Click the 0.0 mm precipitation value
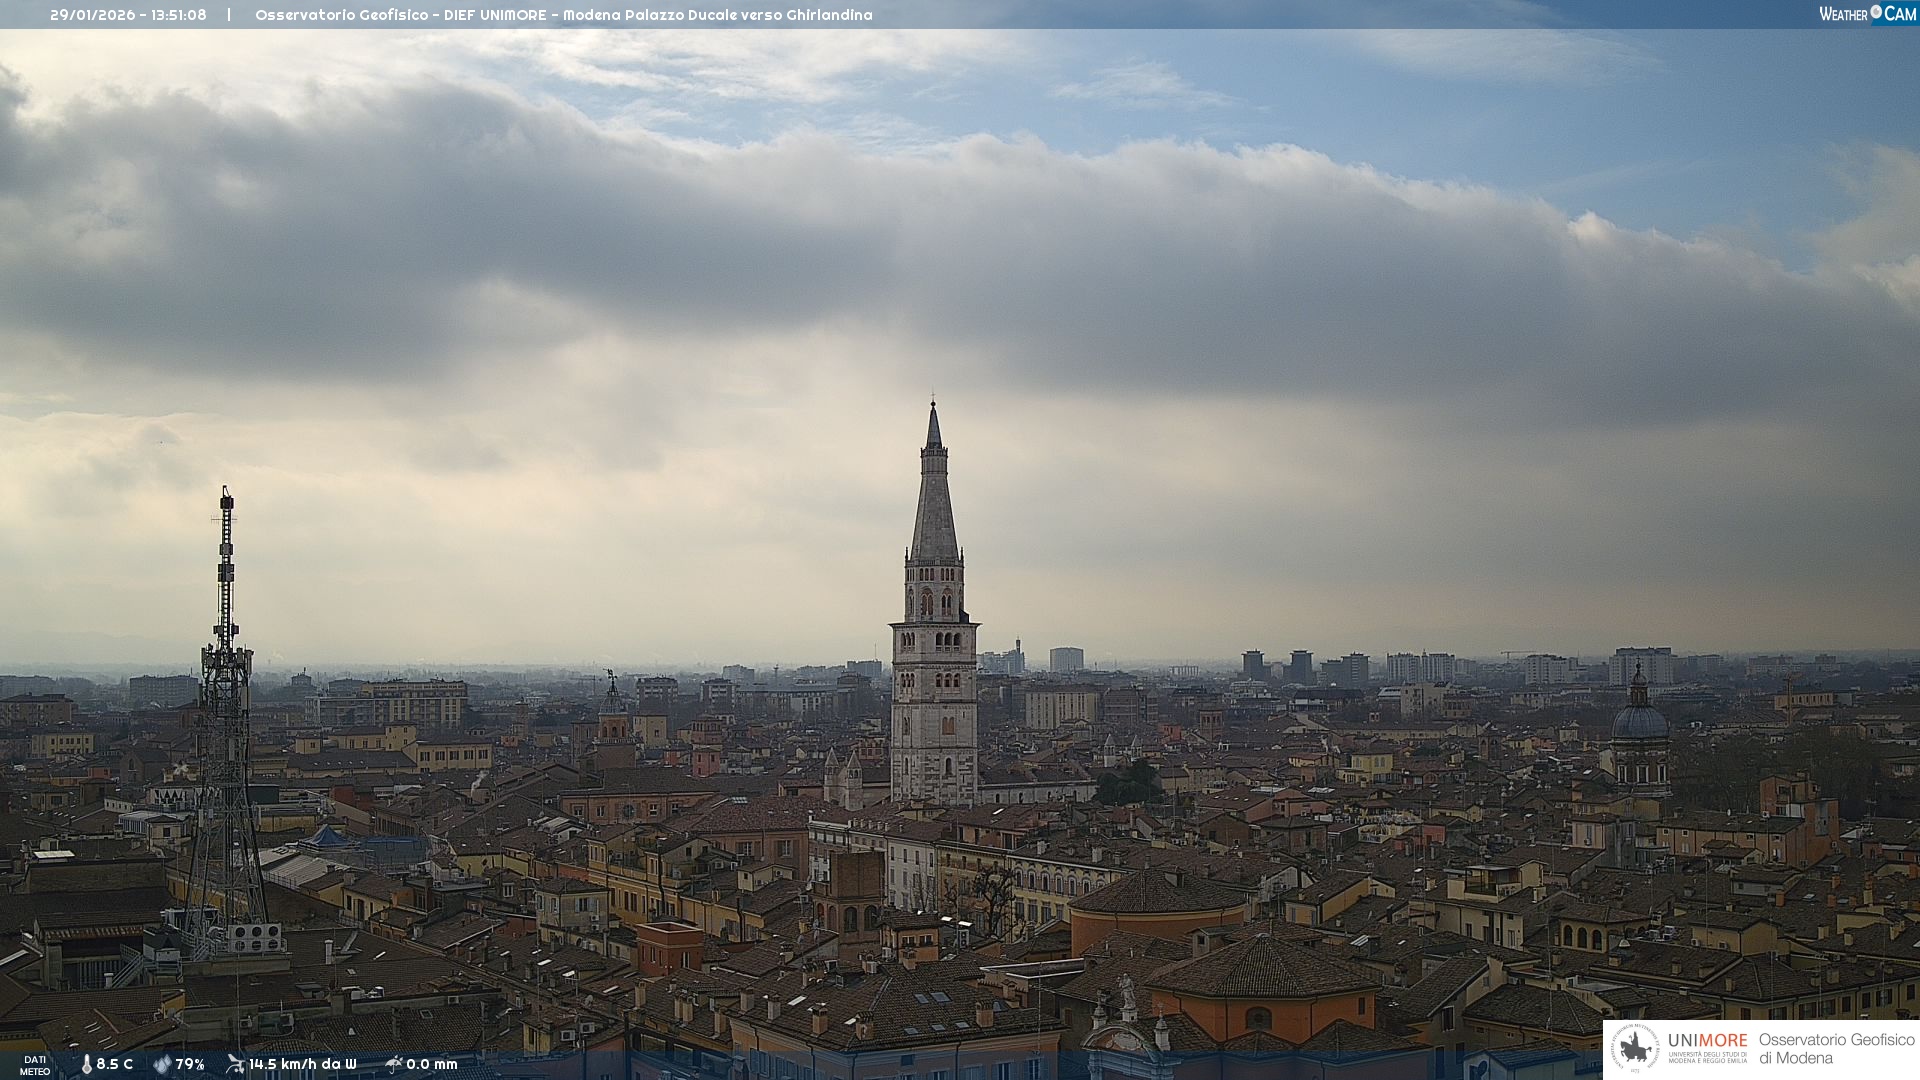The image size is (1920, 1080). 432,1065
